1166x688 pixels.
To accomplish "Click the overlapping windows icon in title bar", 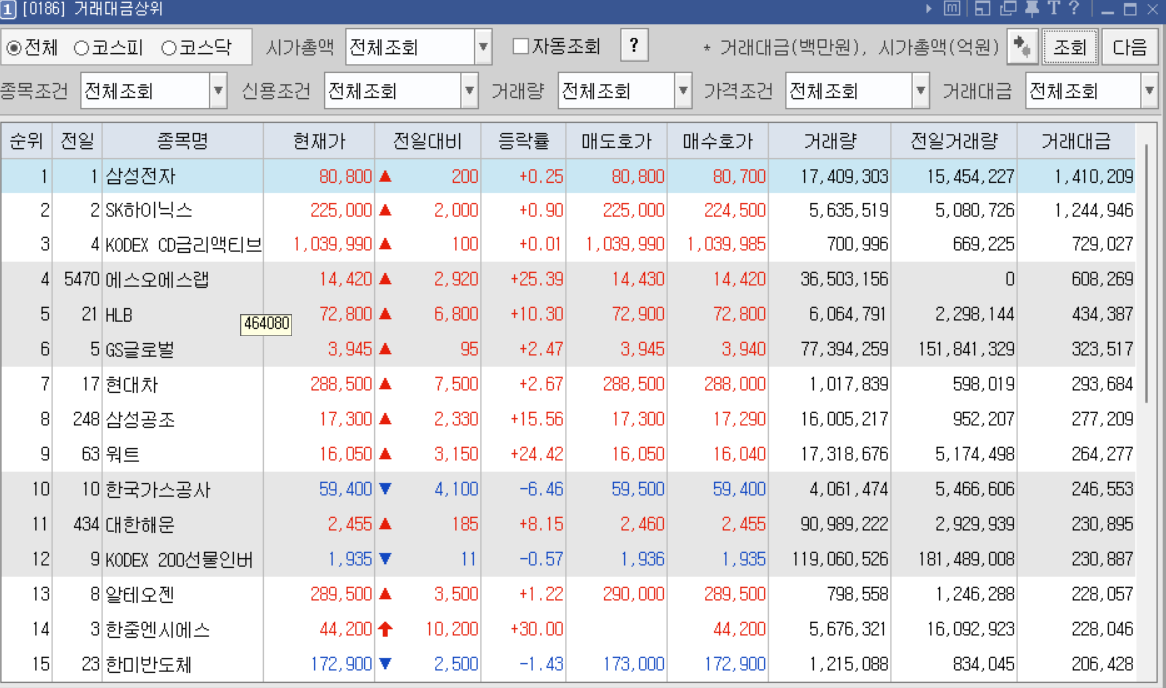I will [x=1008, y=9].
